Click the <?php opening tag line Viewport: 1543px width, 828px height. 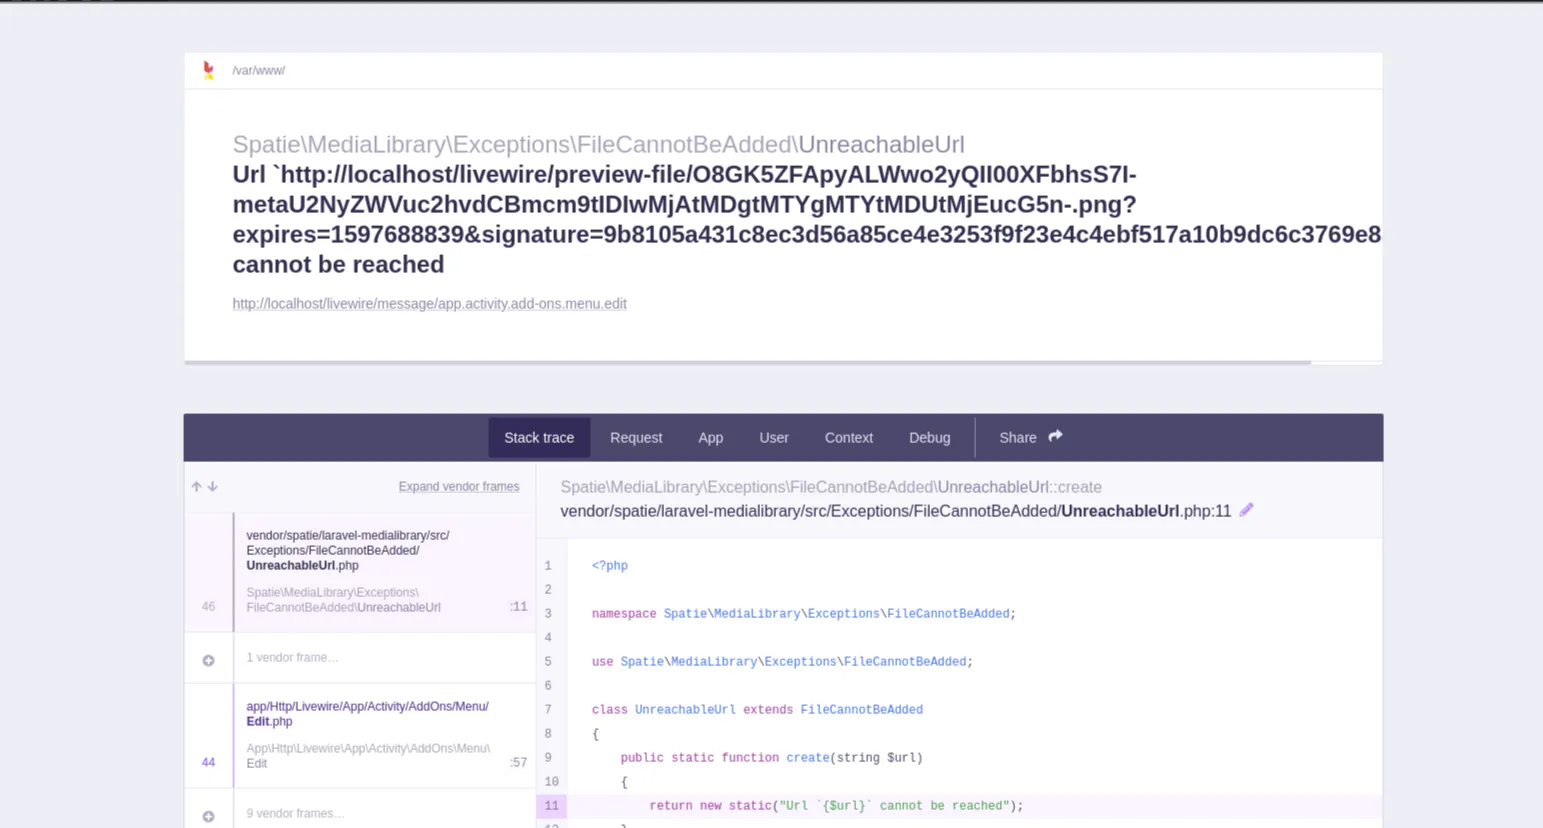[x=610, y=566]
